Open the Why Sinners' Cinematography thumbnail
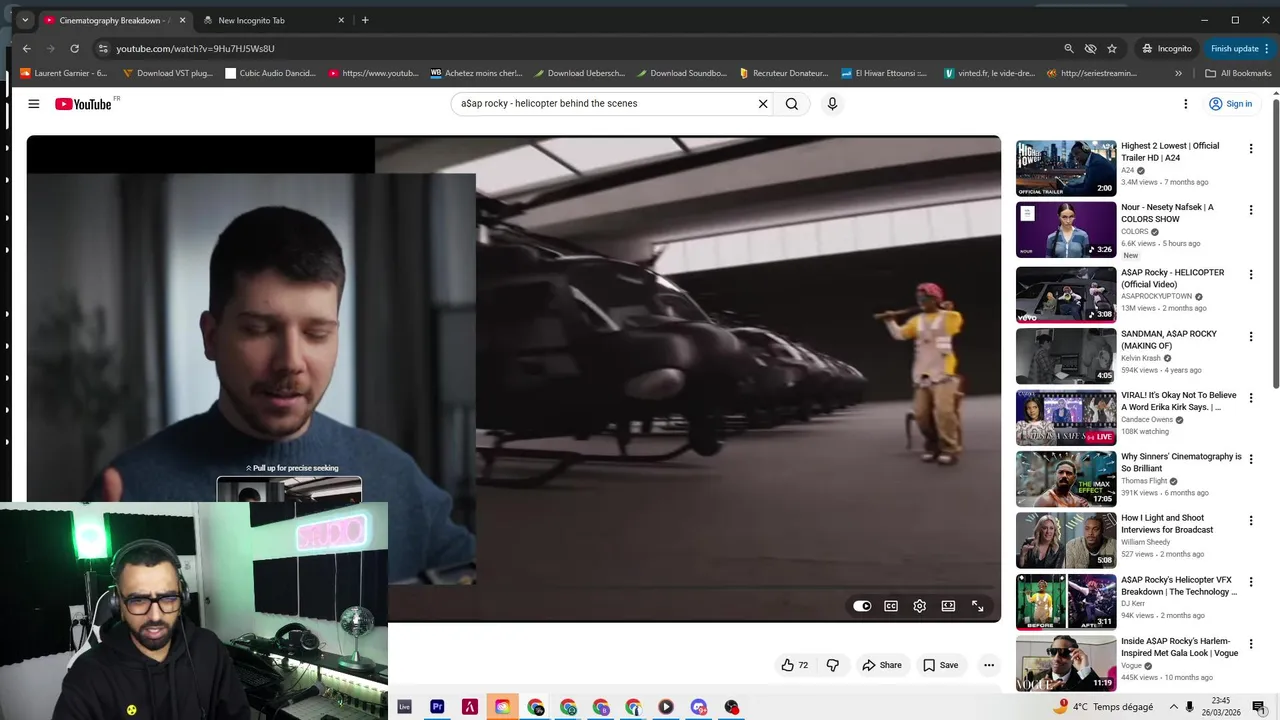Viewport: 1280px width, 720px height. pos(1066,479)
